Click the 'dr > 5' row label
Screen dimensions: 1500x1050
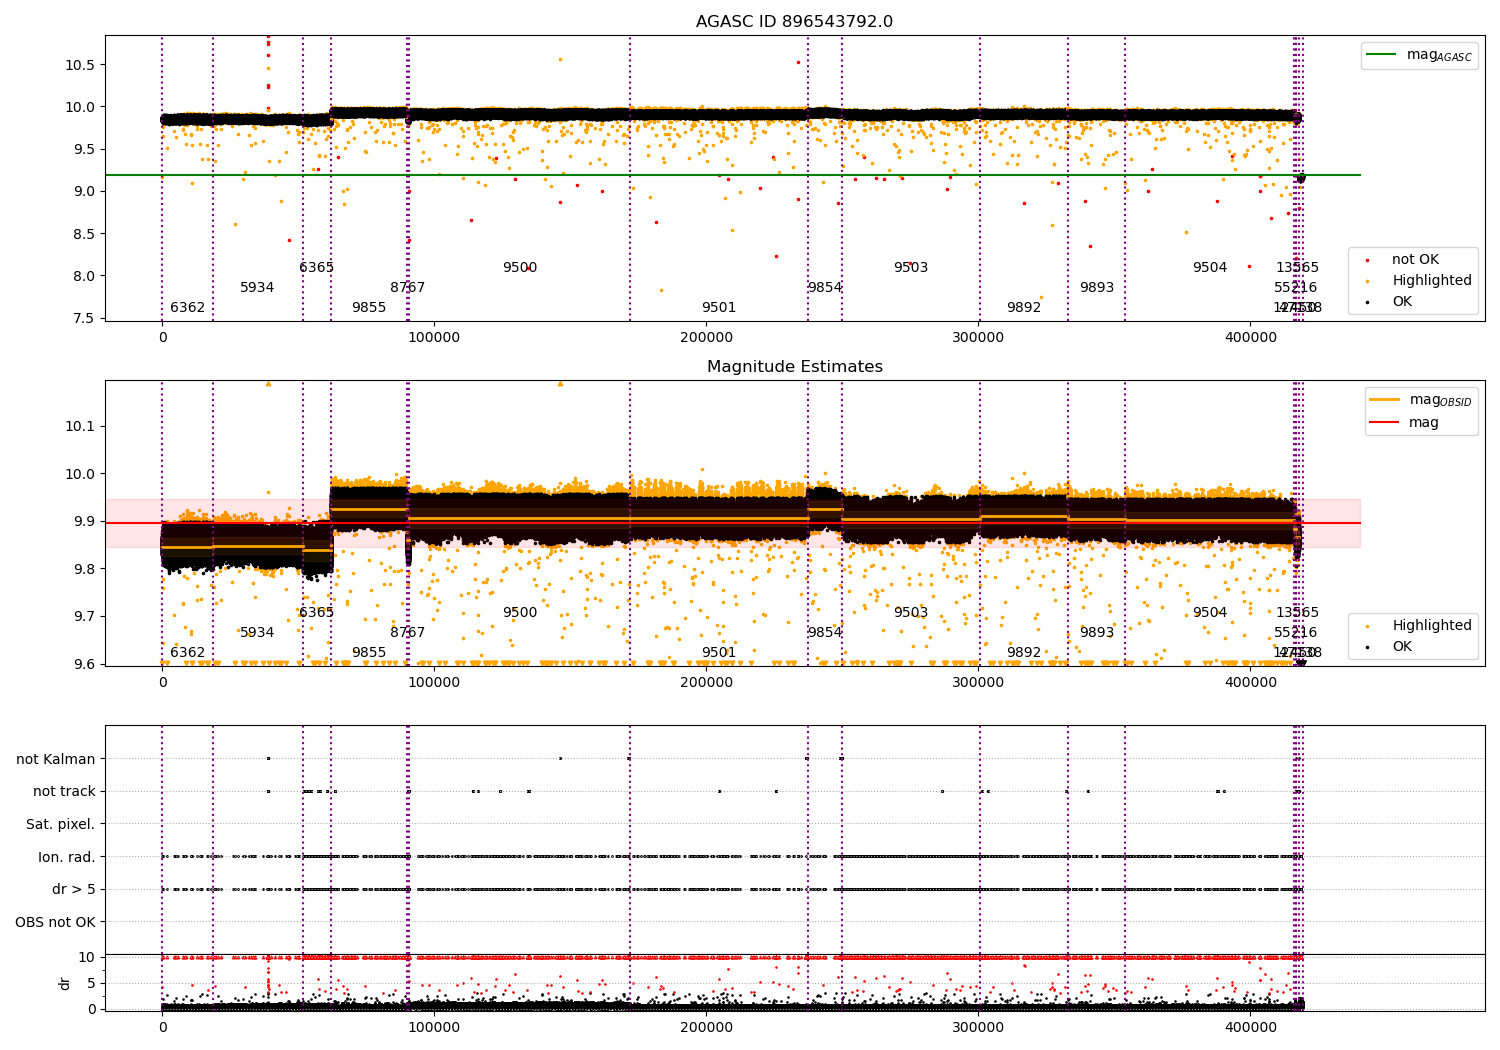click(74, 889)
